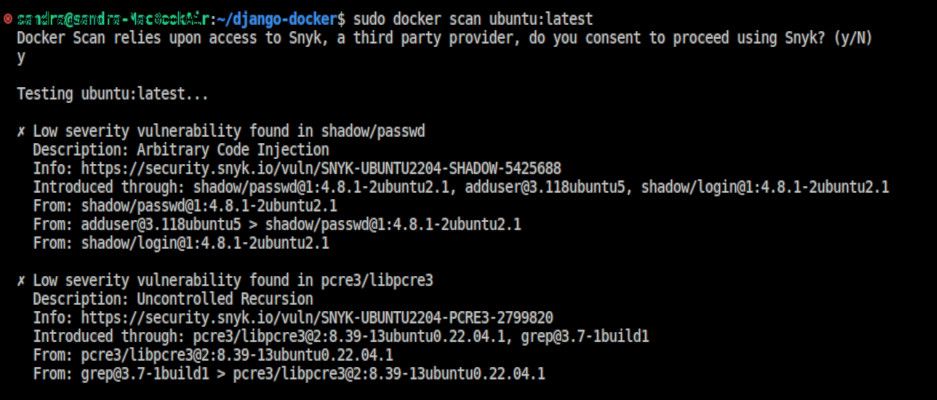This screenshot has height=400, width=937.
Task: Click the 'Introduced through: pcre3/libpcre3' line
Action: click(x=341, y=337)
